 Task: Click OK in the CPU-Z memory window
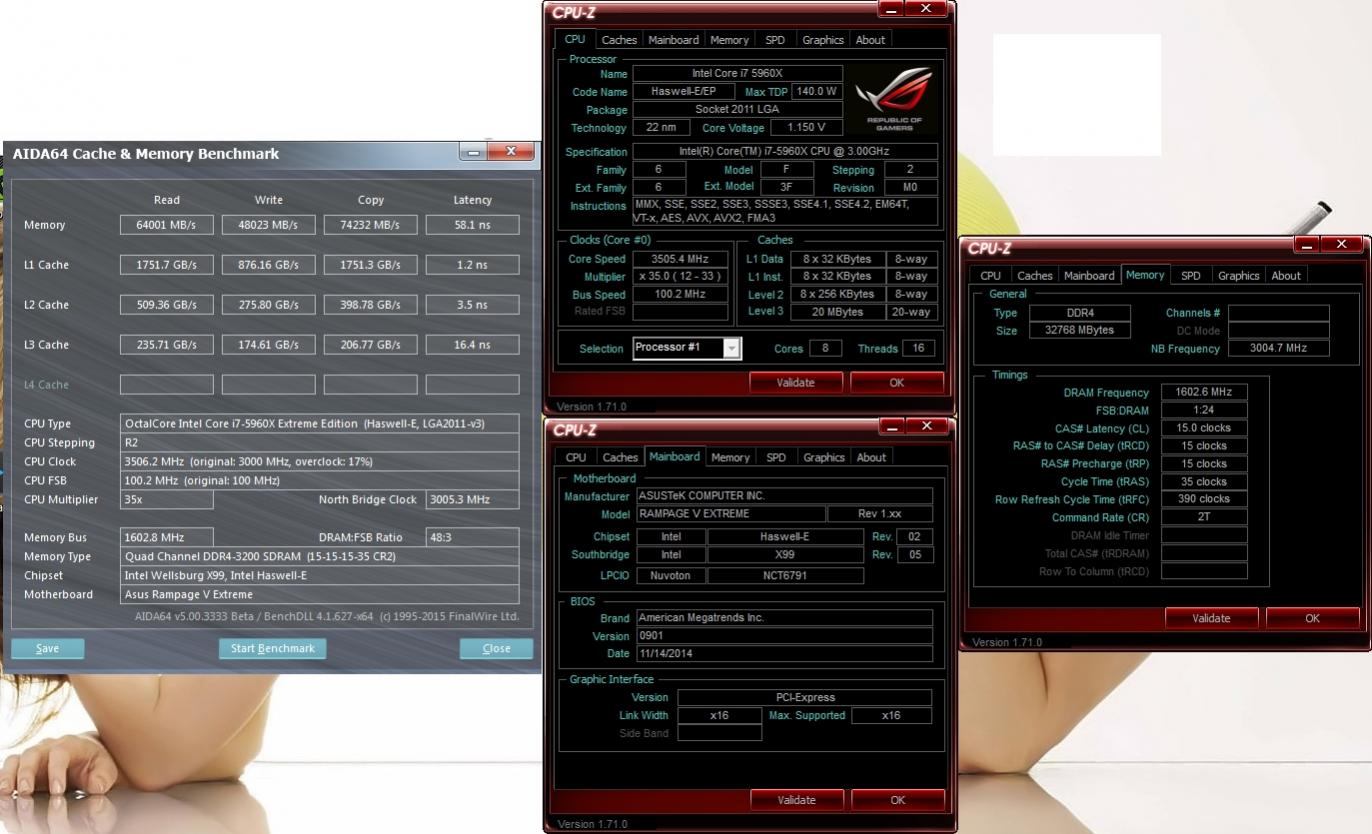(1312, 618)
